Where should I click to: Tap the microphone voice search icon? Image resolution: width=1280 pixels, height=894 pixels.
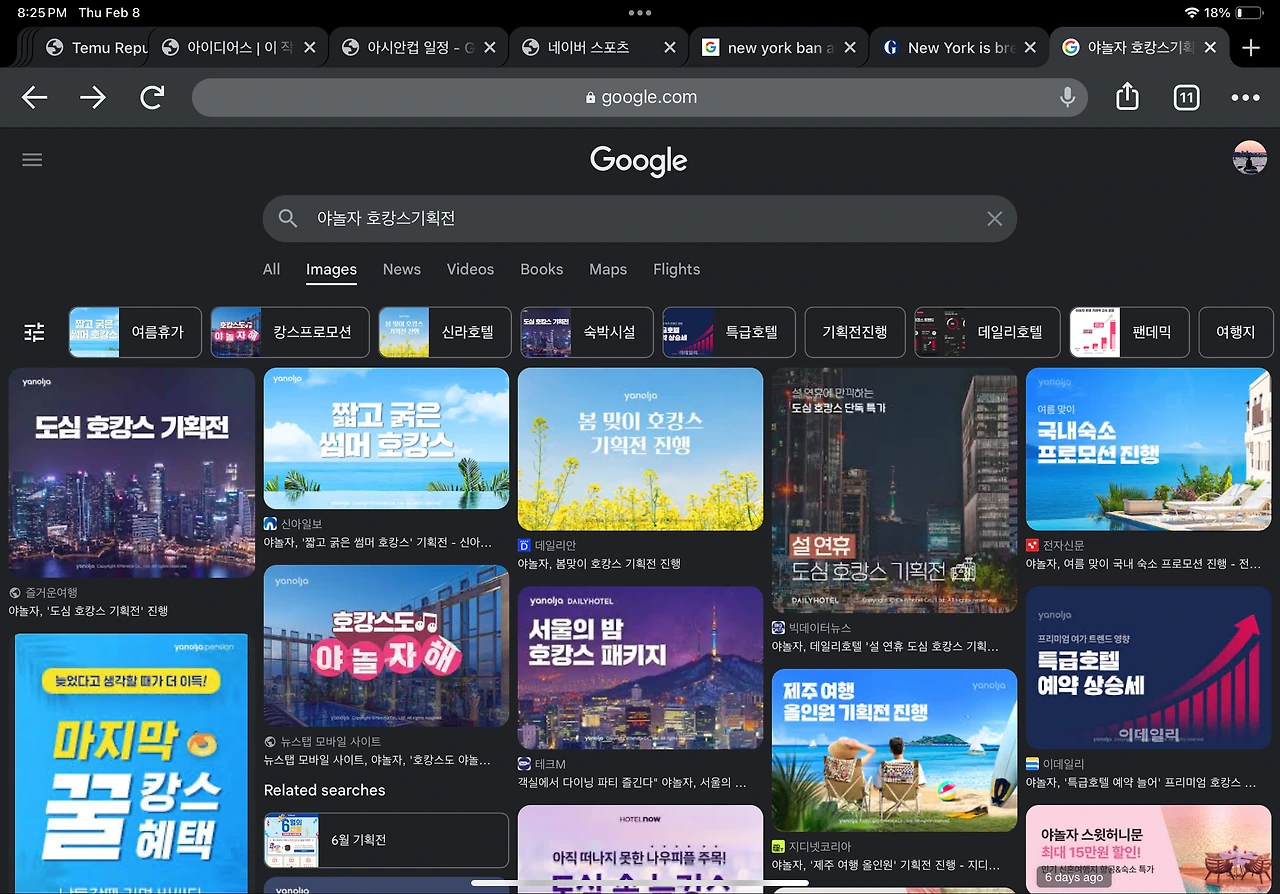point(1067,97)
